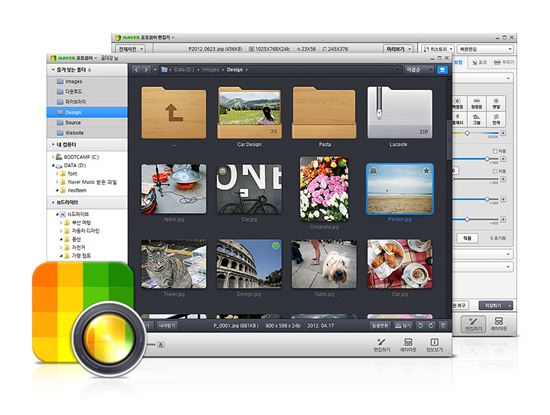Click the Images breadcrumb segment

point(210,69)
